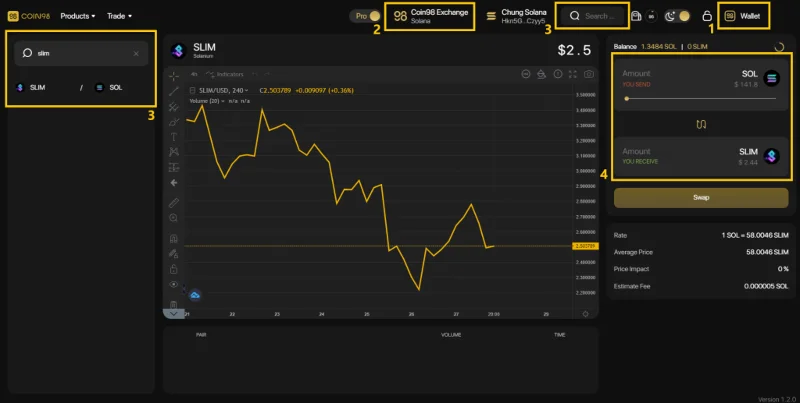
Task: Click the Rate value 1 SOL = 58.0046 SLIM
Action: 755,235
